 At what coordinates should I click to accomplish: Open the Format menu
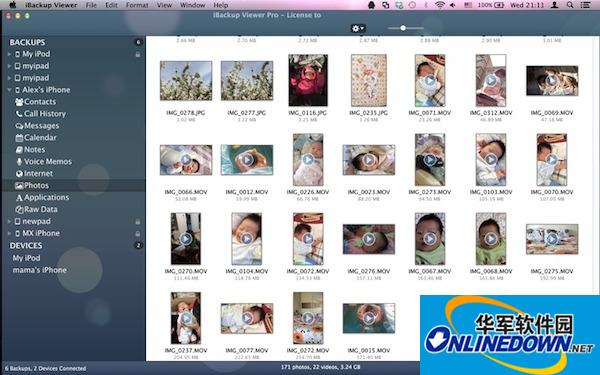click(x=137, y=5)
